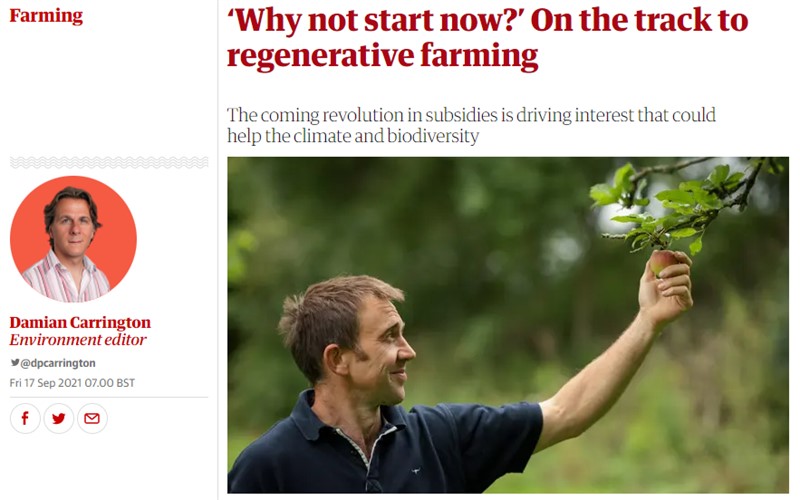Click the Fri 17 Sep 2021 publication date

[x=72, y=383]
